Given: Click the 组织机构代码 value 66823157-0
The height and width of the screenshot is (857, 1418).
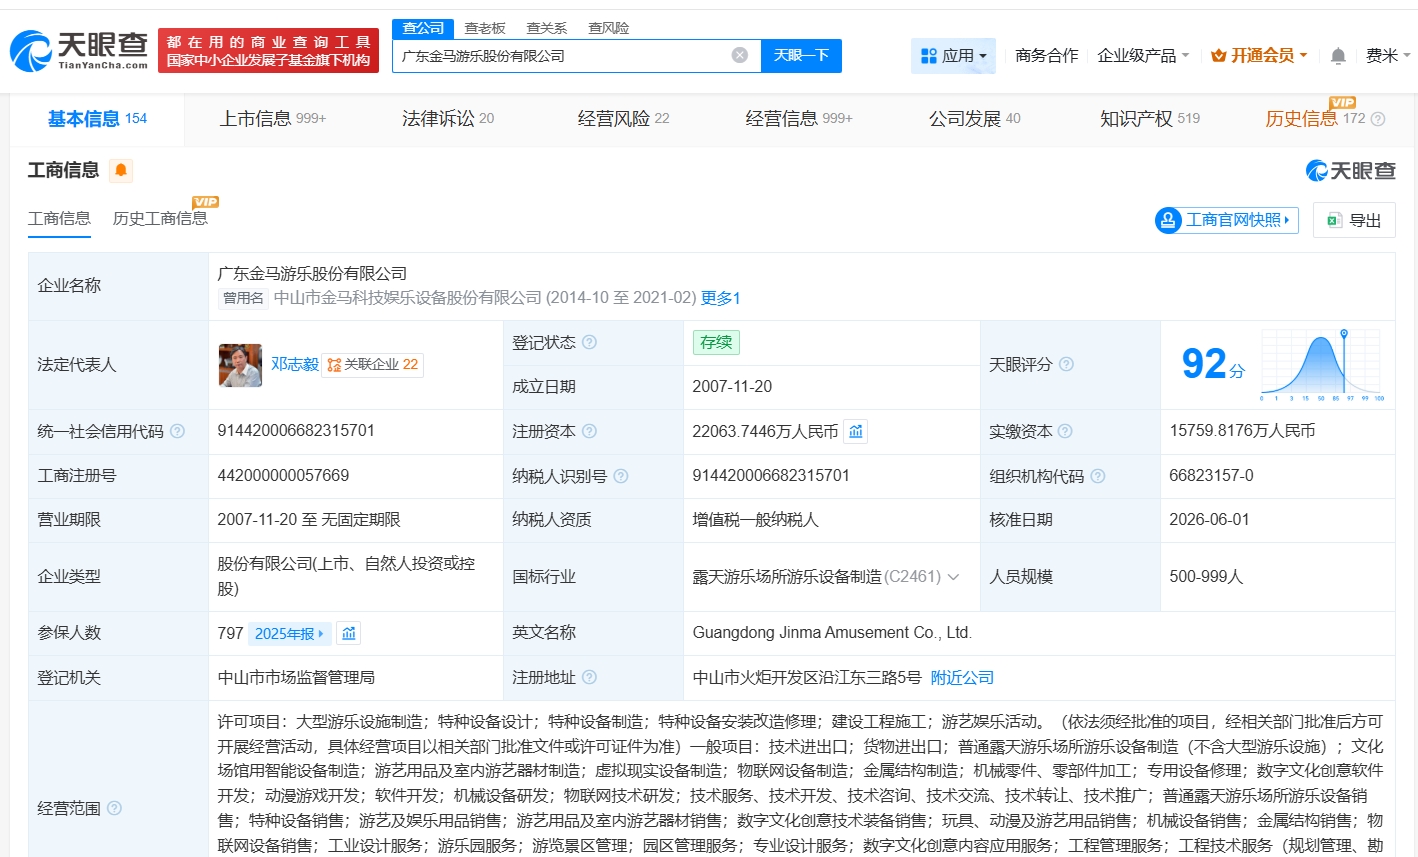Looking at the screenshot, I should tap(1211, 476).
